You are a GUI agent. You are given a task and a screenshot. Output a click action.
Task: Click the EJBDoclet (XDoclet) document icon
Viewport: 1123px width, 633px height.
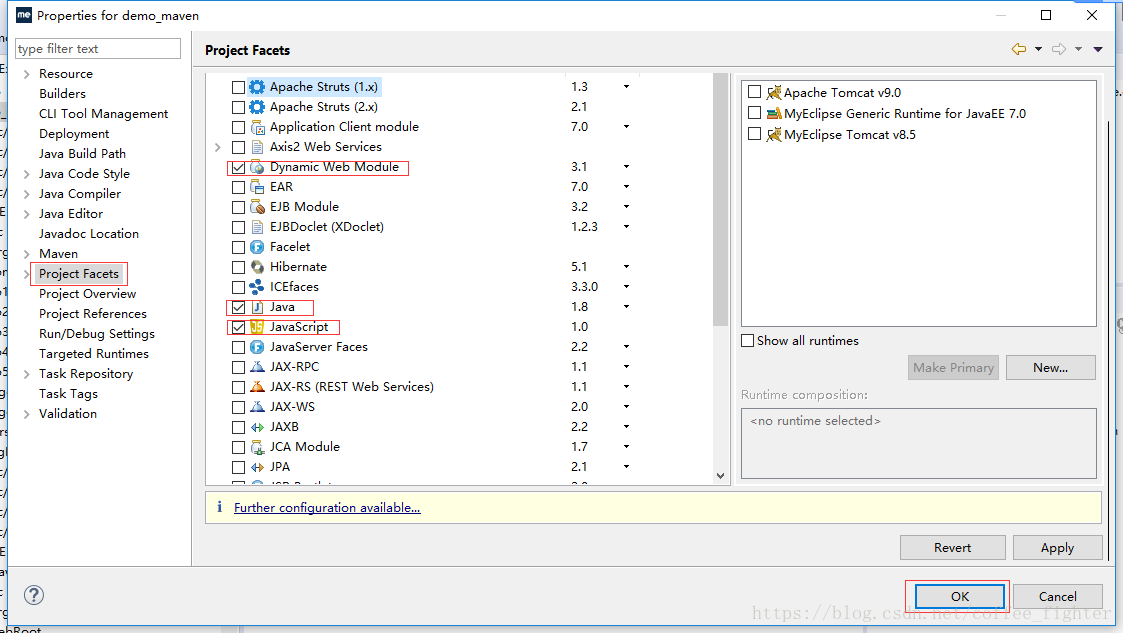tap(257, 227)
